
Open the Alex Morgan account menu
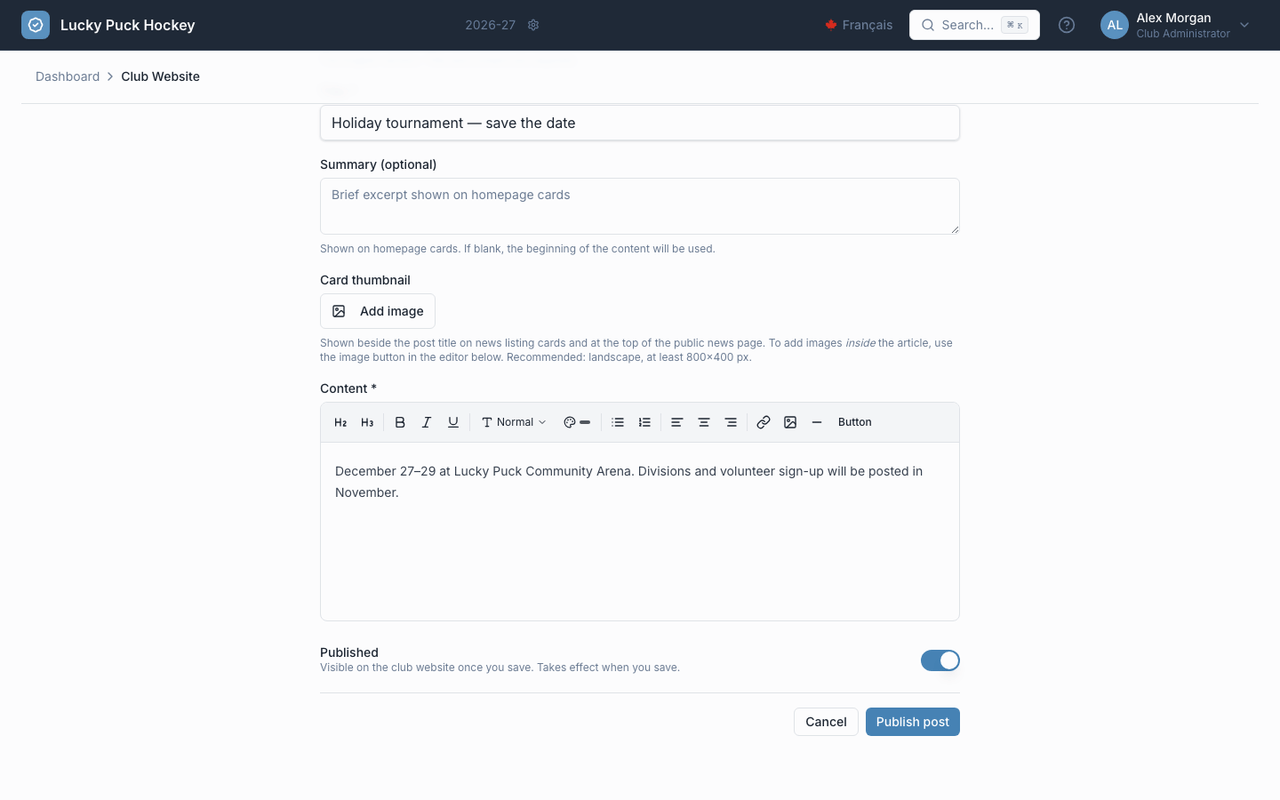coord(1176,25)
